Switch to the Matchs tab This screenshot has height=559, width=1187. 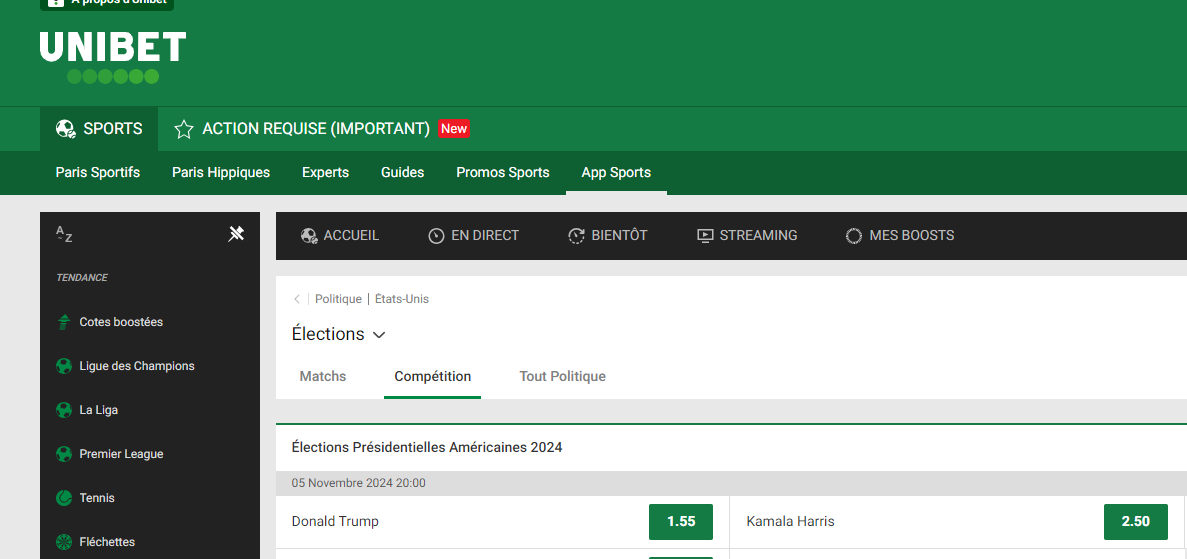click(x=322, y=376)
